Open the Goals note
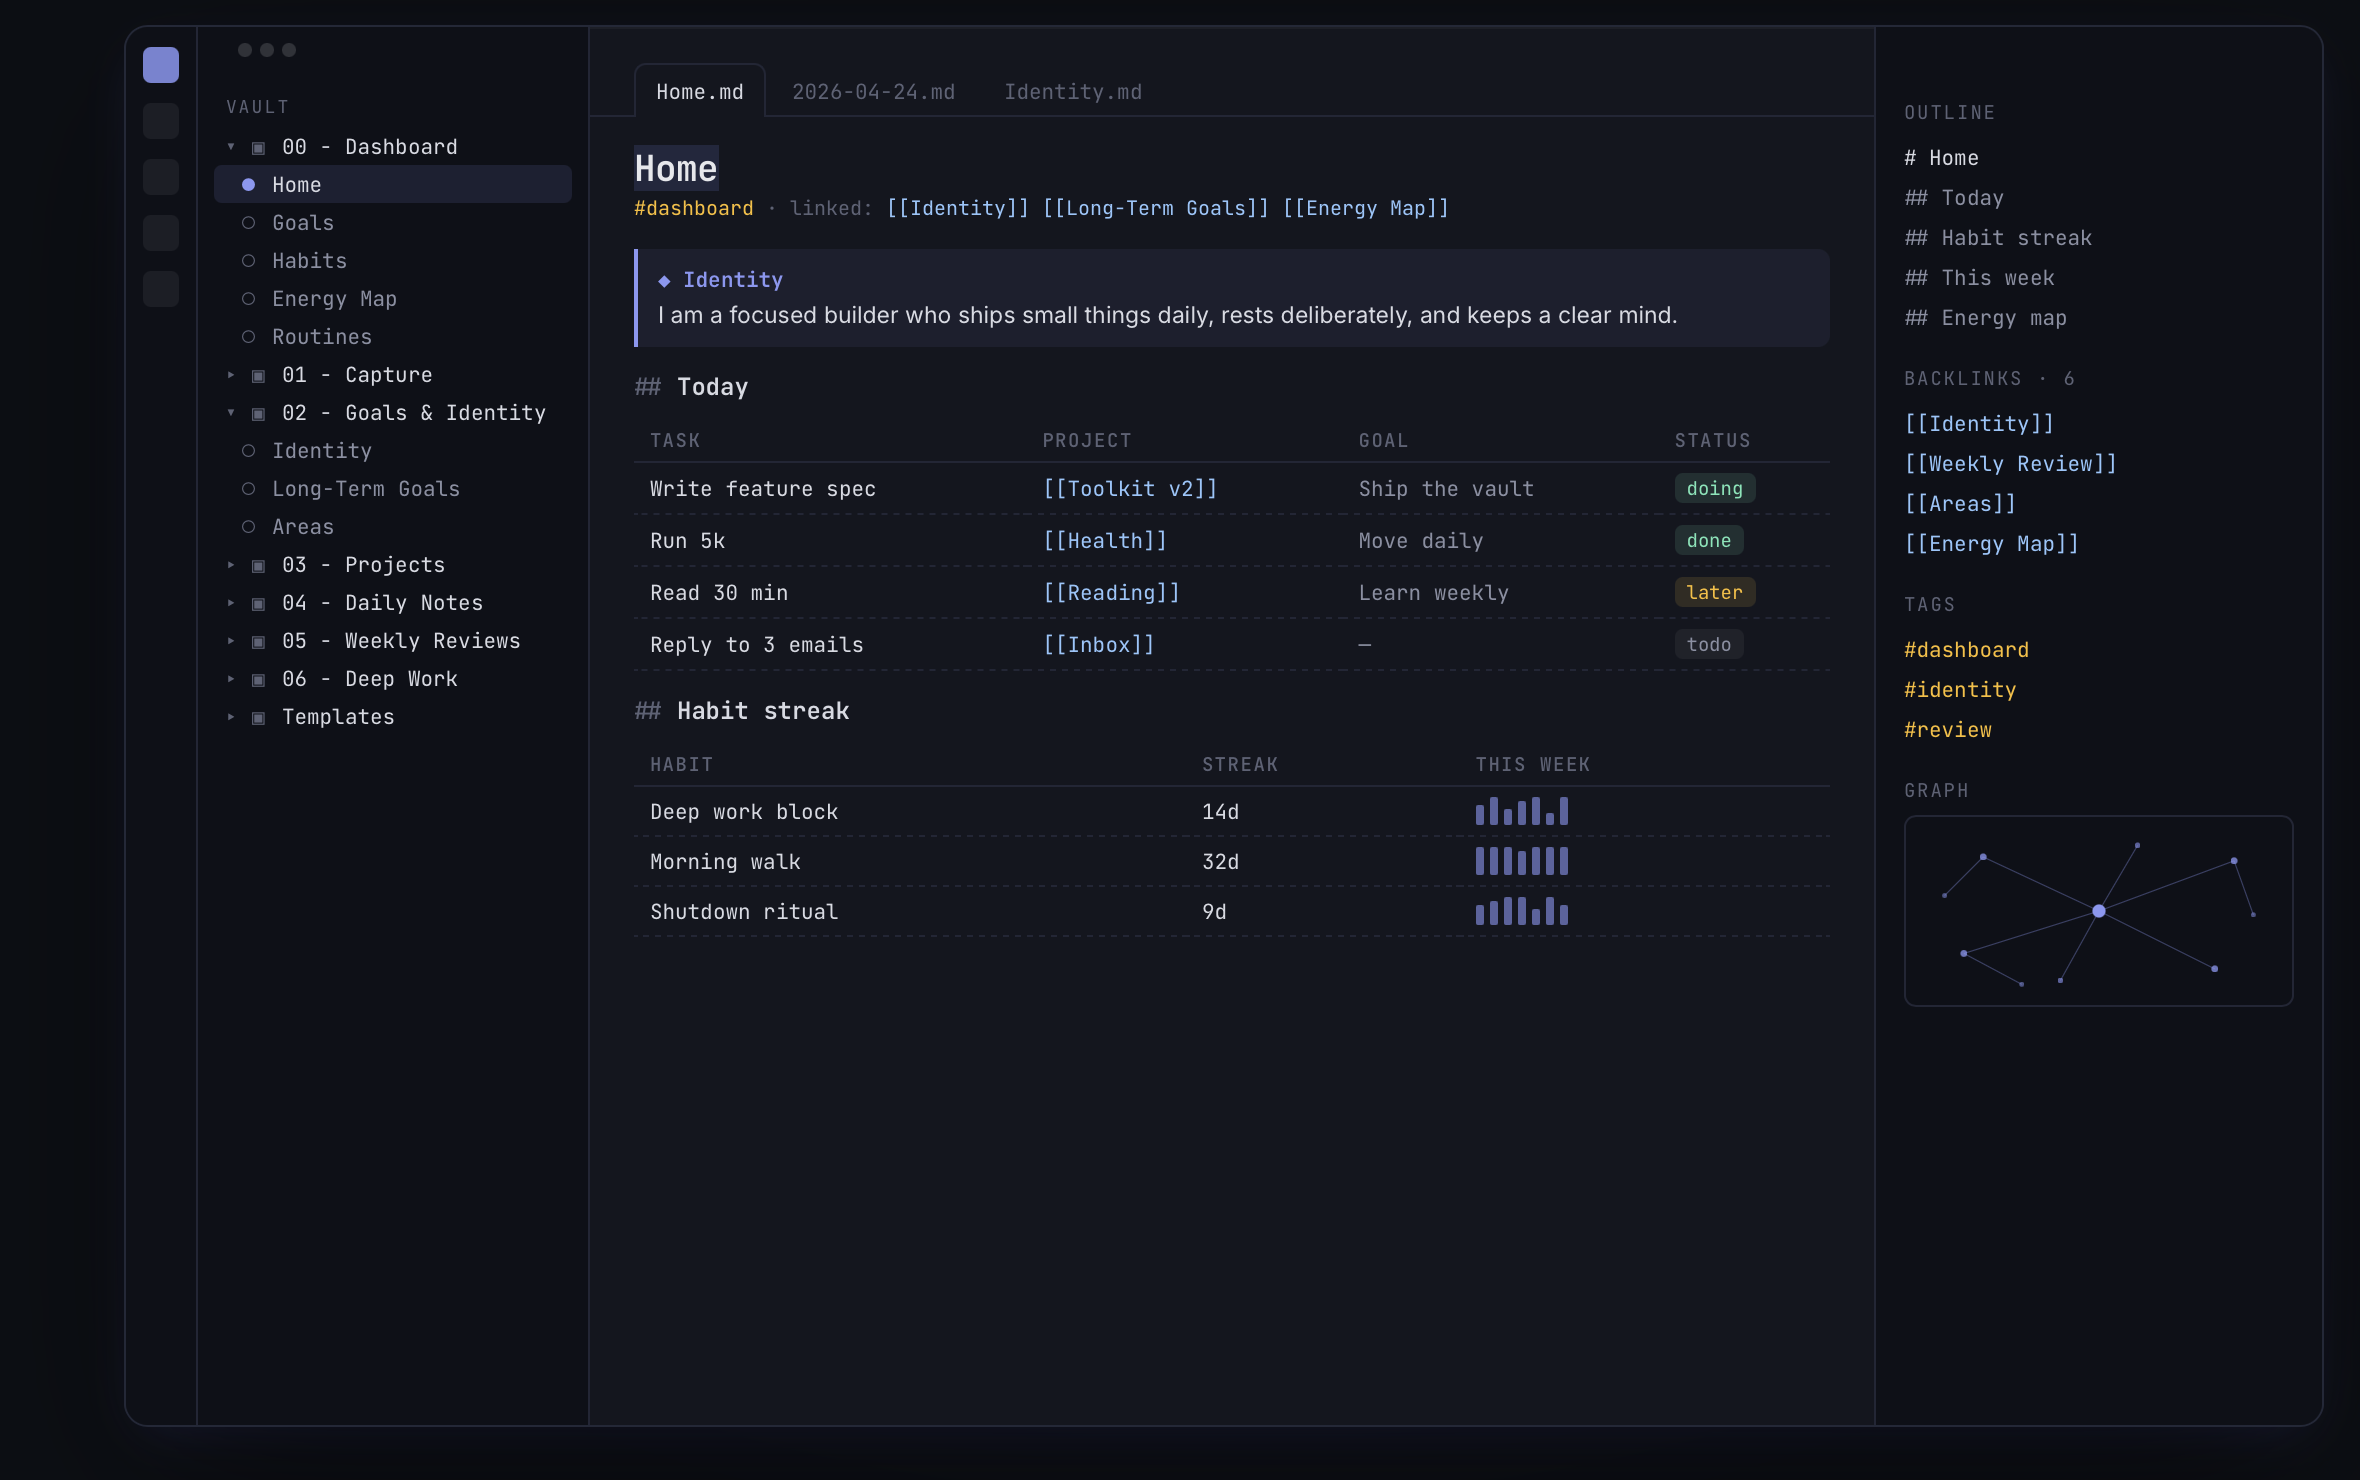Image resolution: width=2360 pixels, height=1480 pixels. tap(393, 223)
